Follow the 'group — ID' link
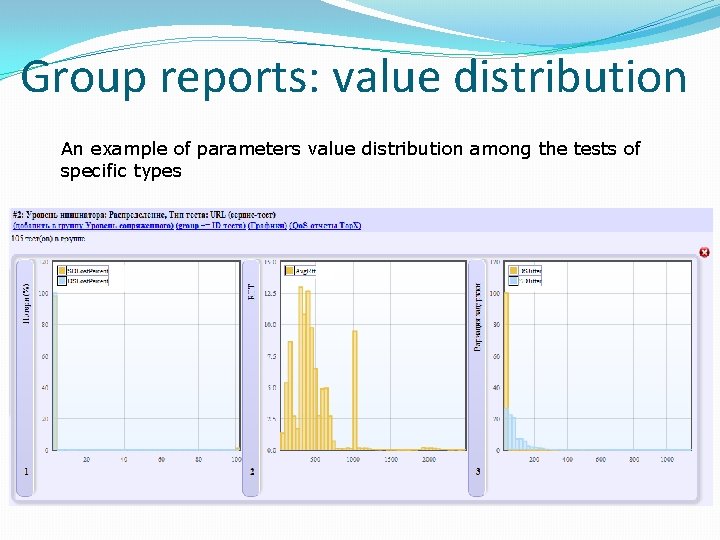 click(211, 225)
